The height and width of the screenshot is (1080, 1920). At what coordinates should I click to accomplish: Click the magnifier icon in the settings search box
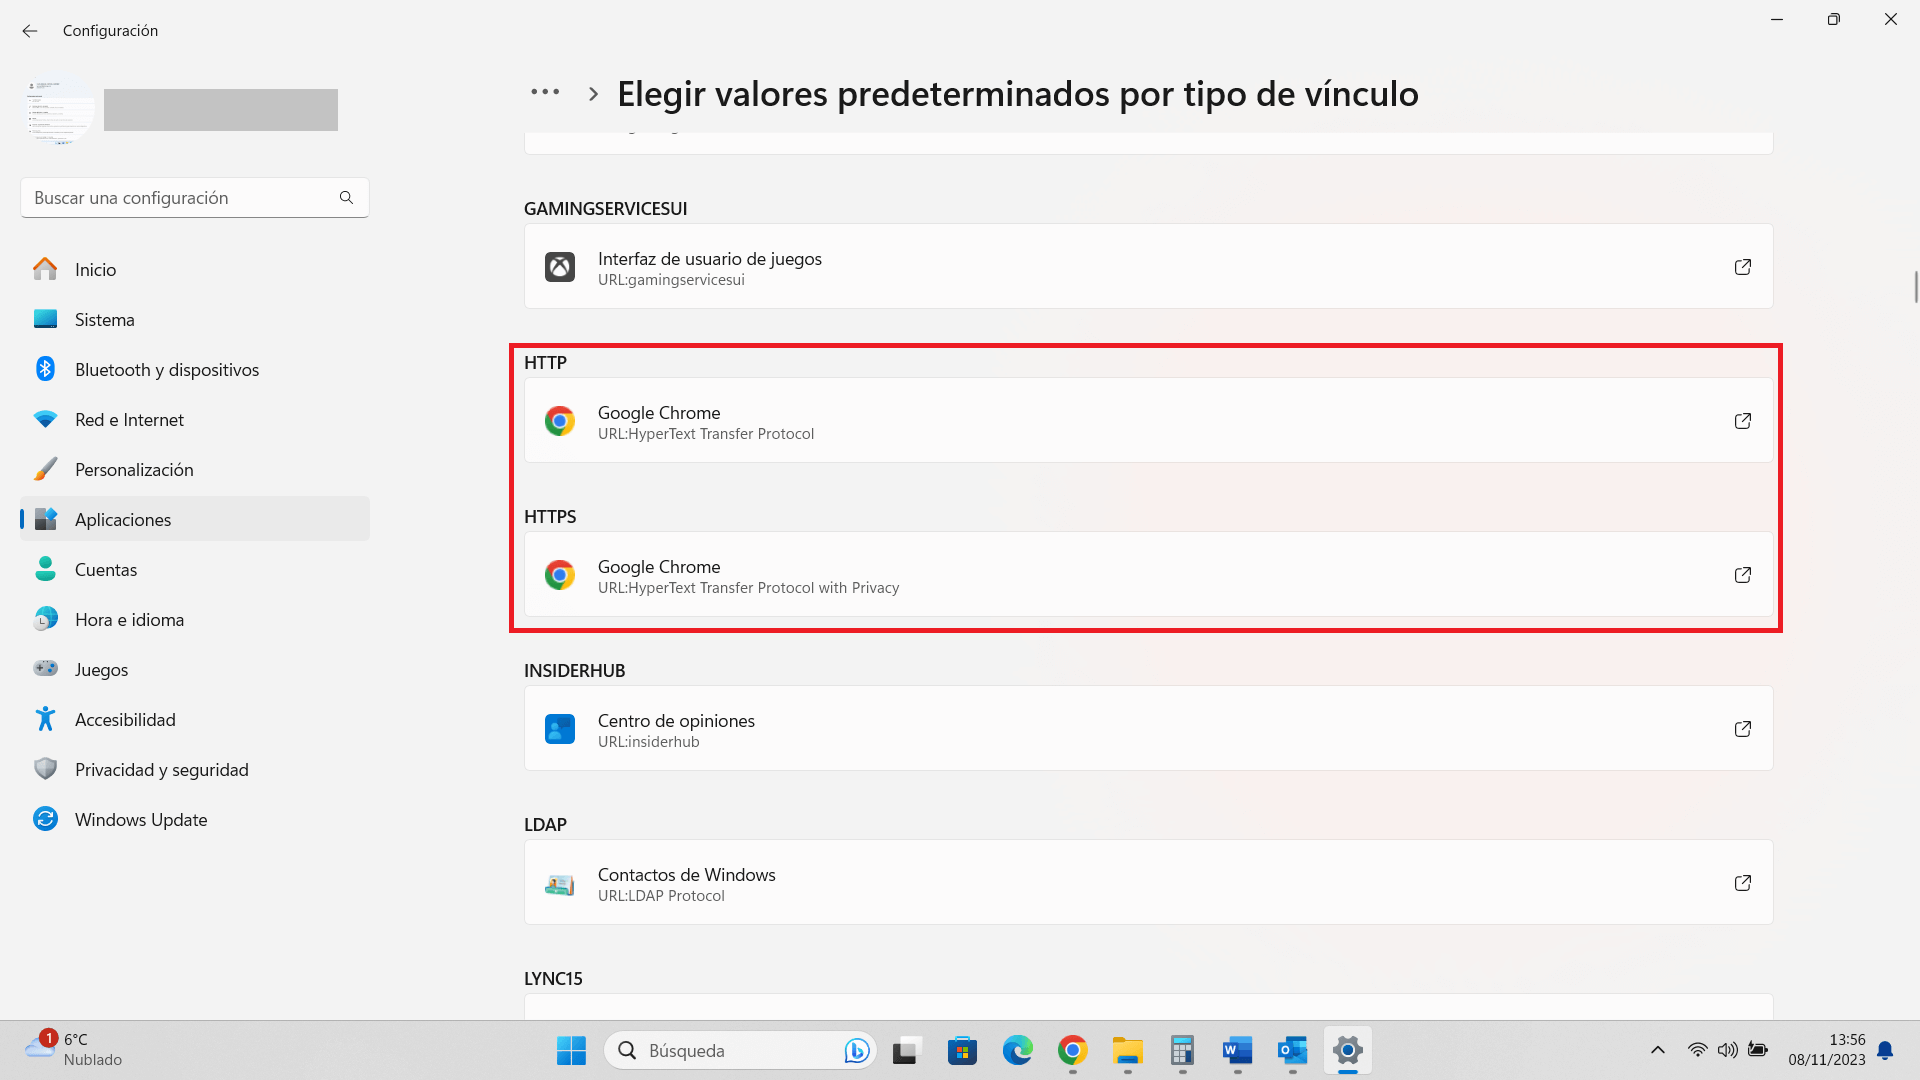[346, 198]
